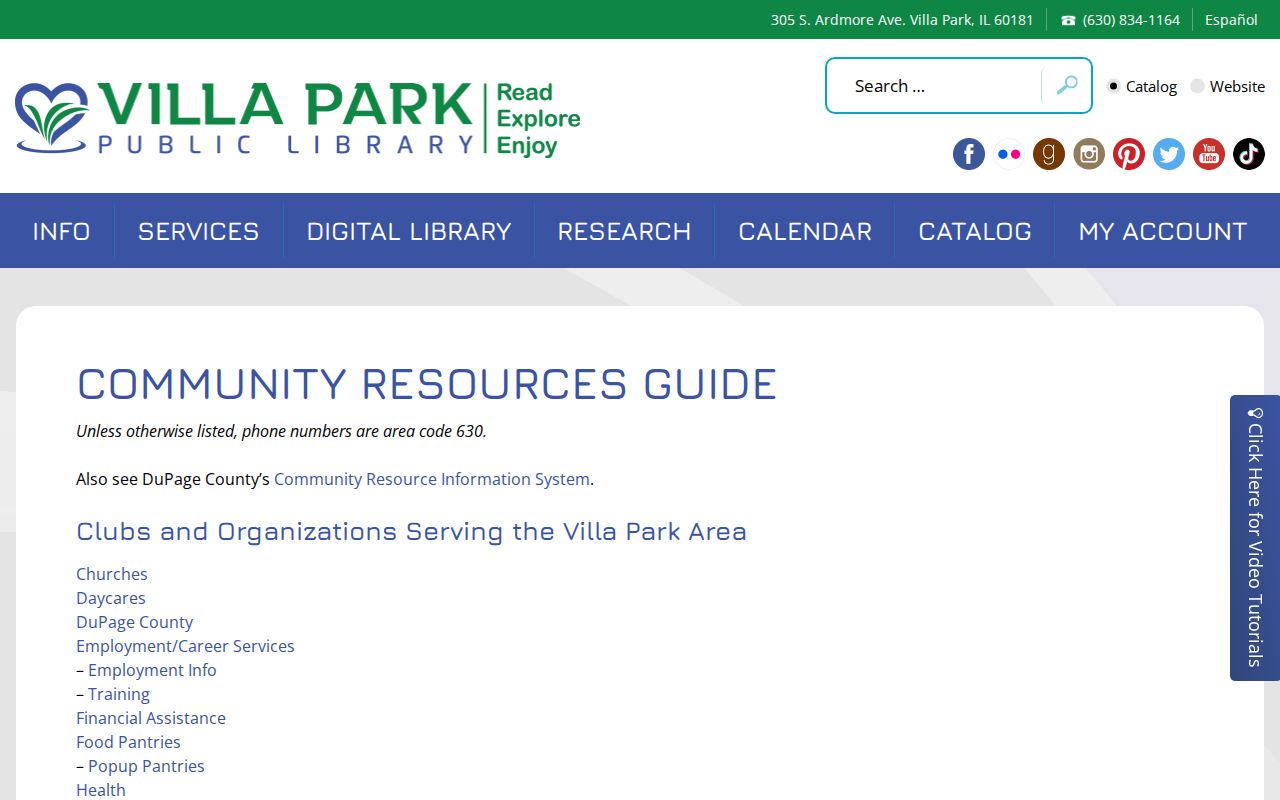Open the Food Pantries link
This screenshot has height=800, width=1280.
(x=128, y=742)
